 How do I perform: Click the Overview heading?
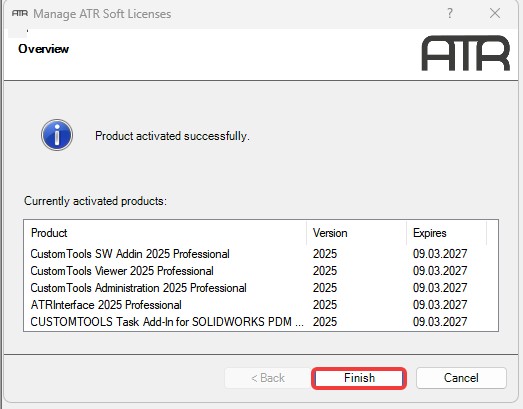pyautogui.click(x=44, y=49)
